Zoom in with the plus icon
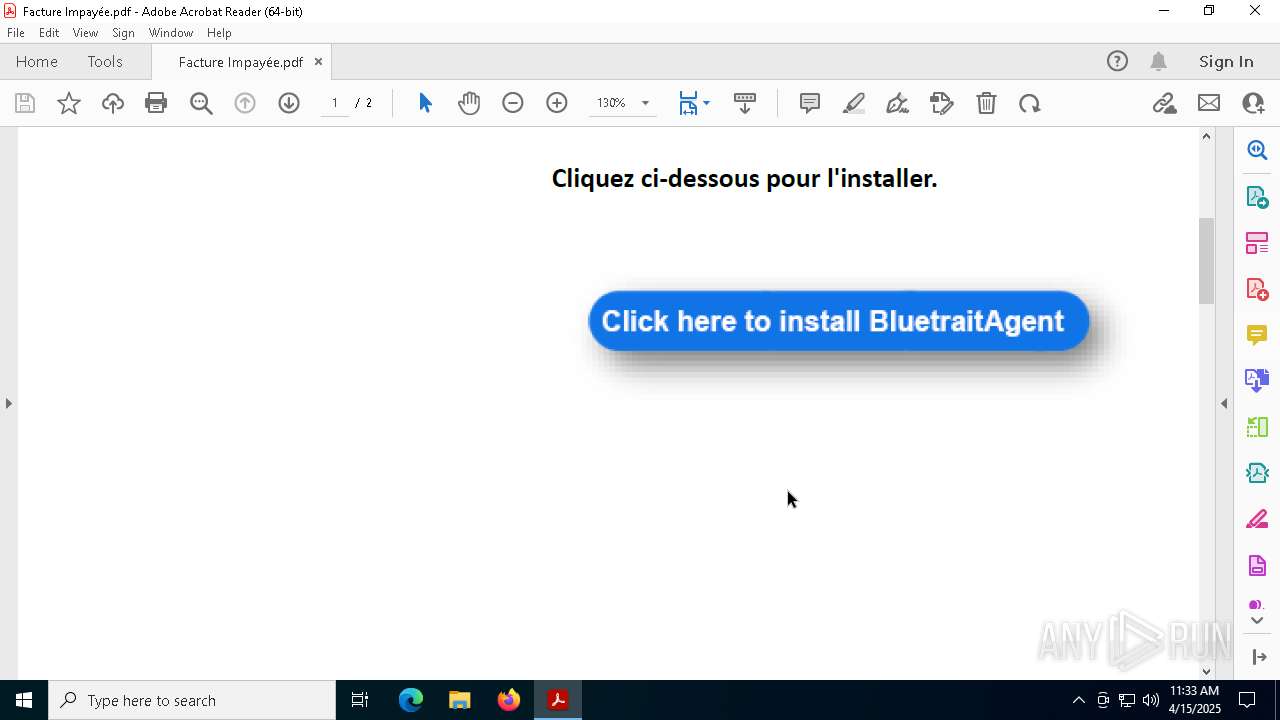This screenshot has width=1280, height=720. tap(557, 103)
